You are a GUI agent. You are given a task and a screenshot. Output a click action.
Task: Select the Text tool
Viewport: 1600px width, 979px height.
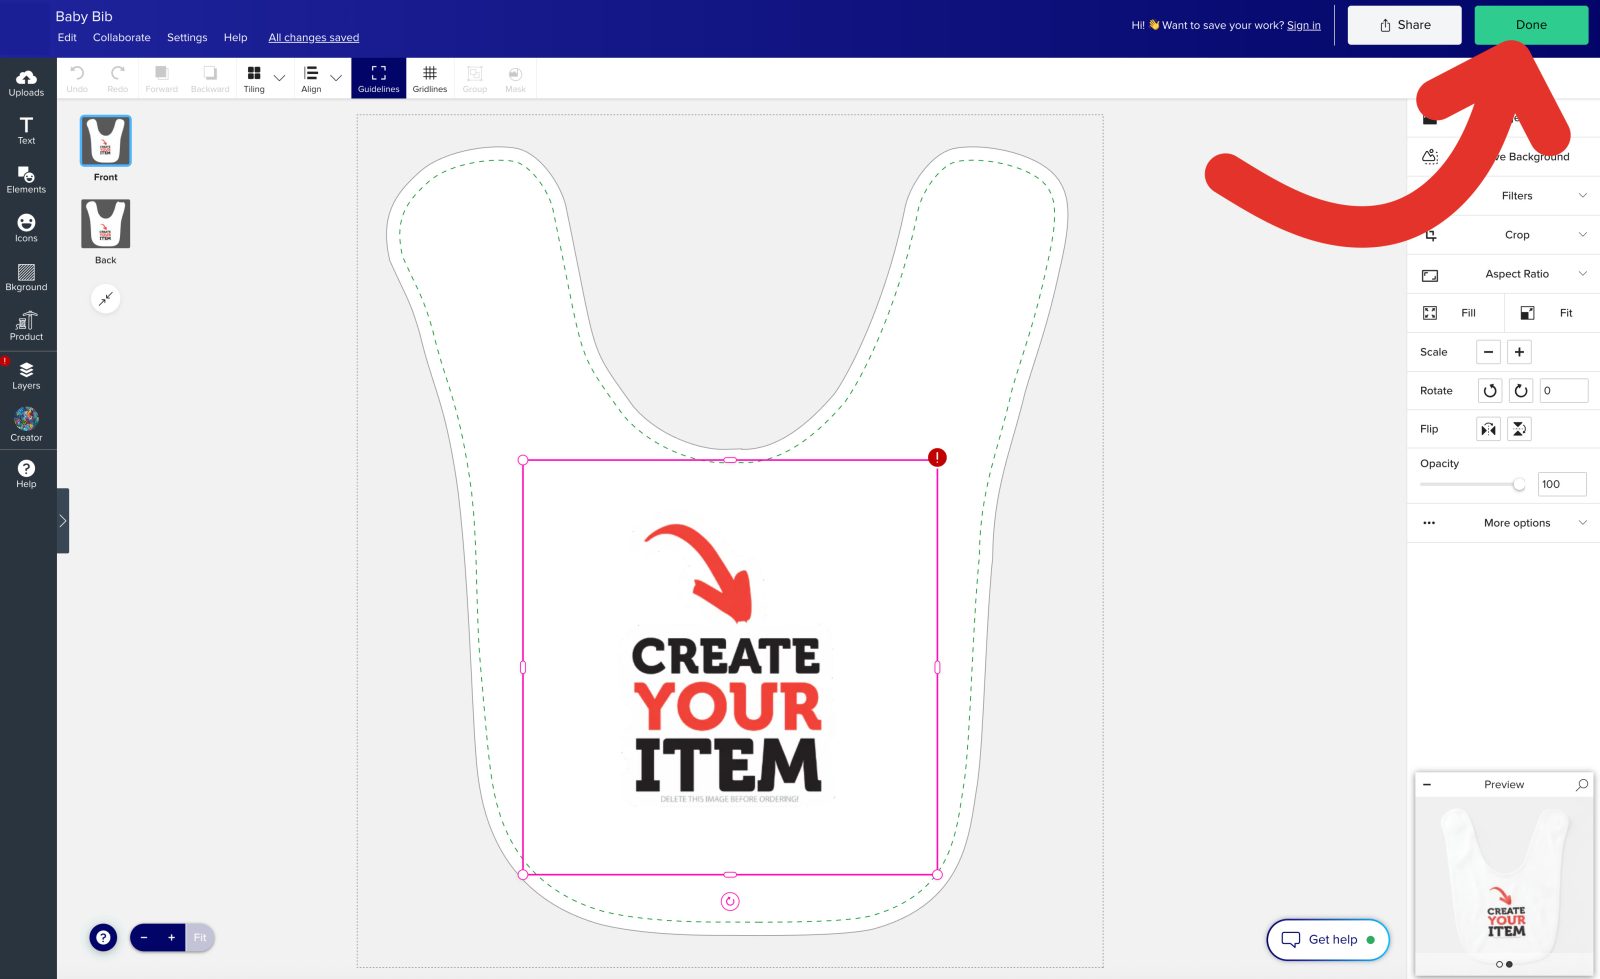coord(26,130)
